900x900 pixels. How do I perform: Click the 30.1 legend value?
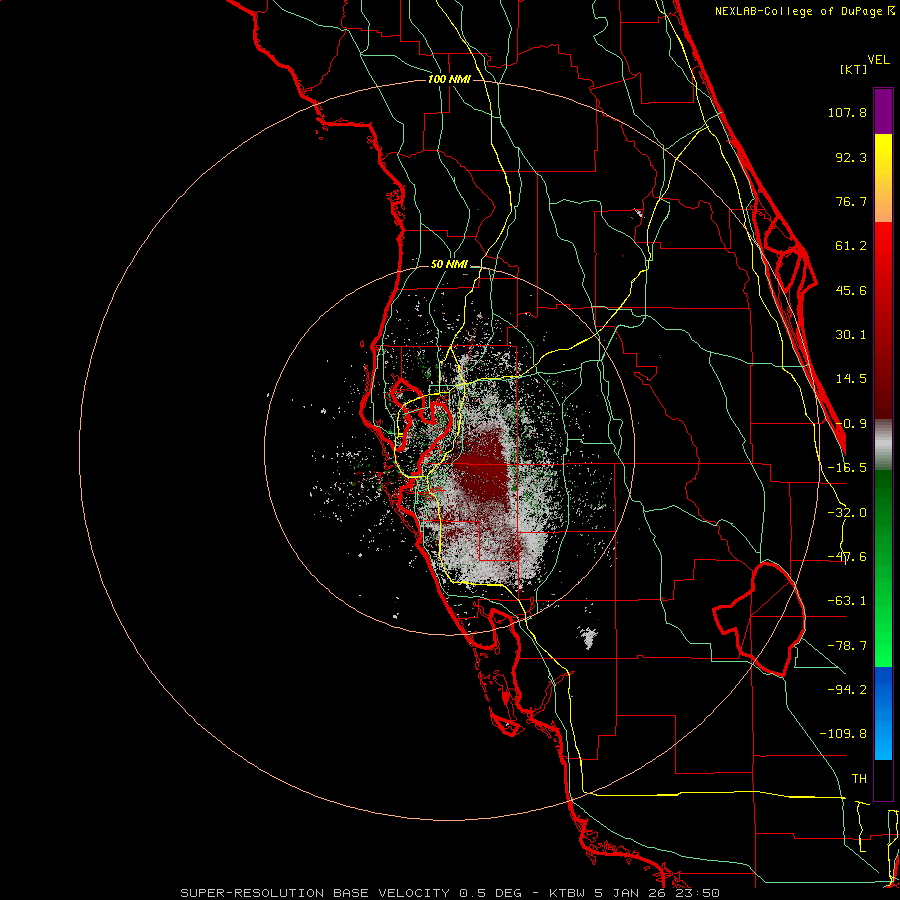point(851,335)
